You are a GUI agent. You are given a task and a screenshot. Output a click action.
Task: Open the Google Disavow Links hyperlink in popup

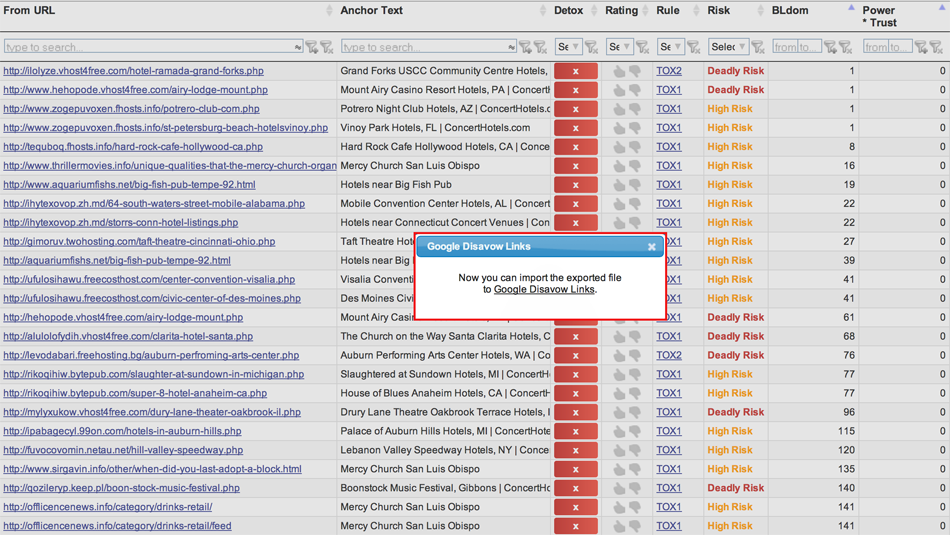coord(544,290)
